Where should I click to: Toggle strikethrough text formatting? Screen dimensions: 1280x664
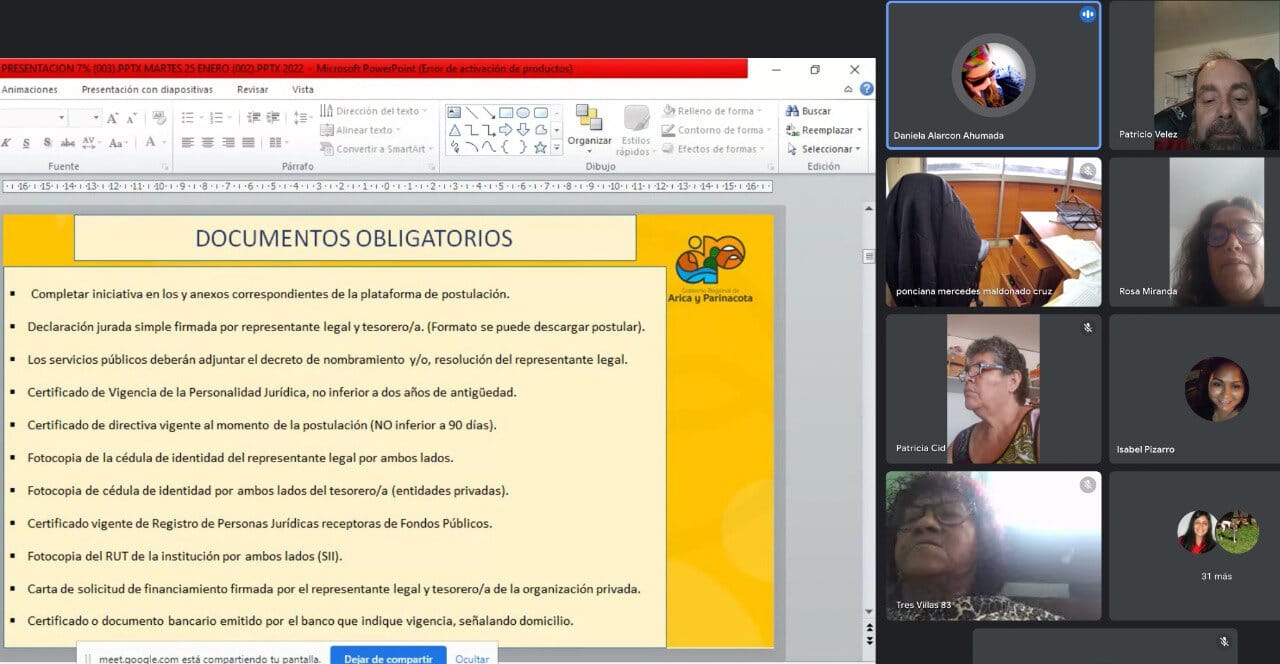(x=68, y=143)
